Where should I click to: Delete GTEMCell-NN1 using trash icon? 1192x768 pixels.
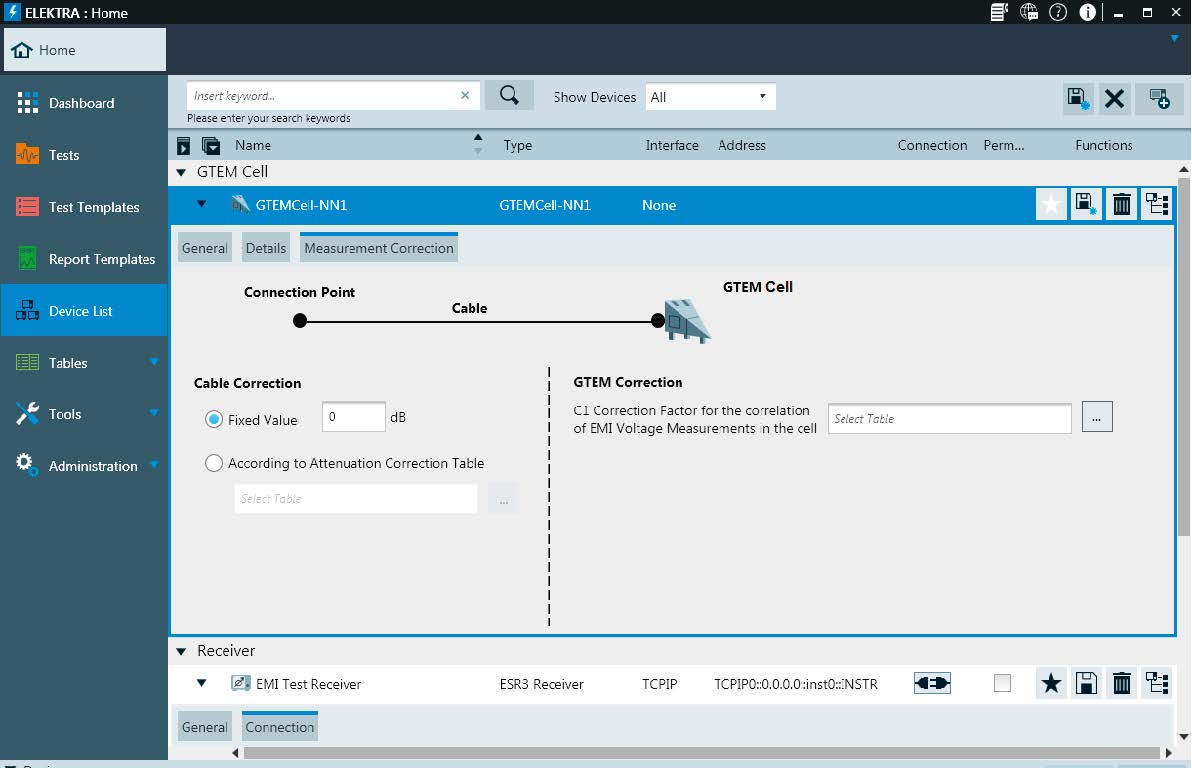point(1122,205)
